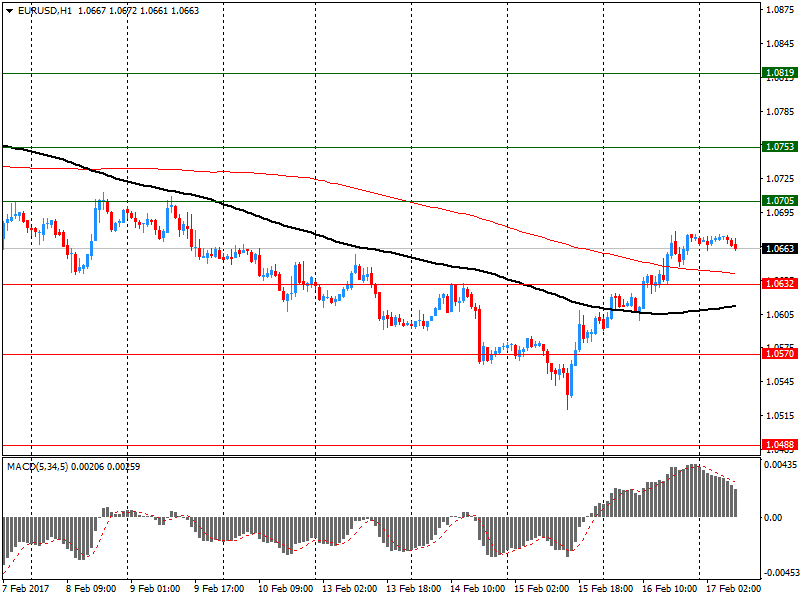Select the 1.0663 current price label

780,248
